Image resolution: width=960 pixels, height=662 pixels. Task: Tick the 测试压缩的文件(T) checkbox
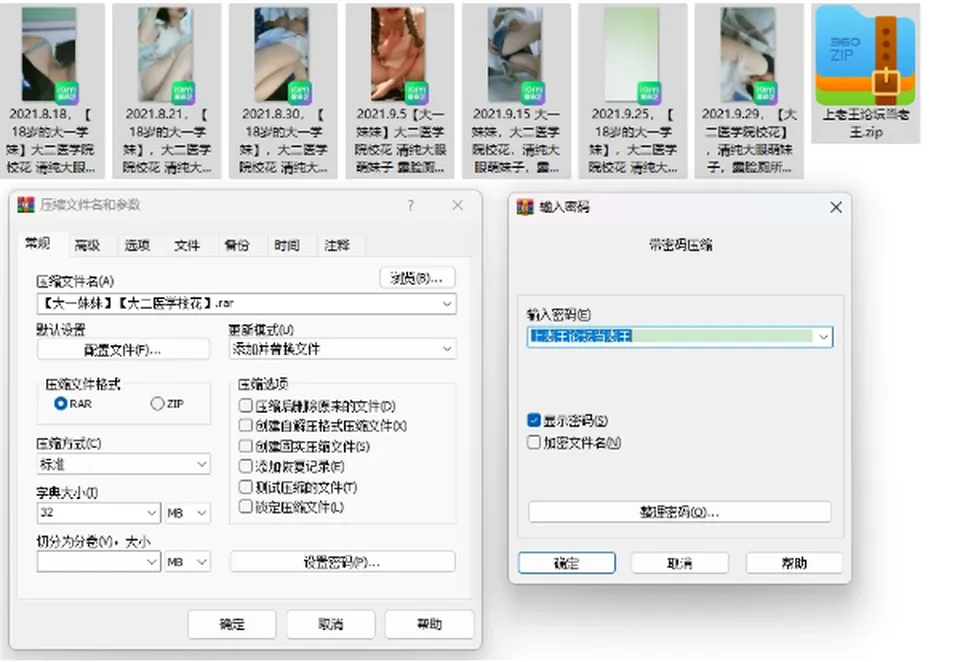[246, 487]
